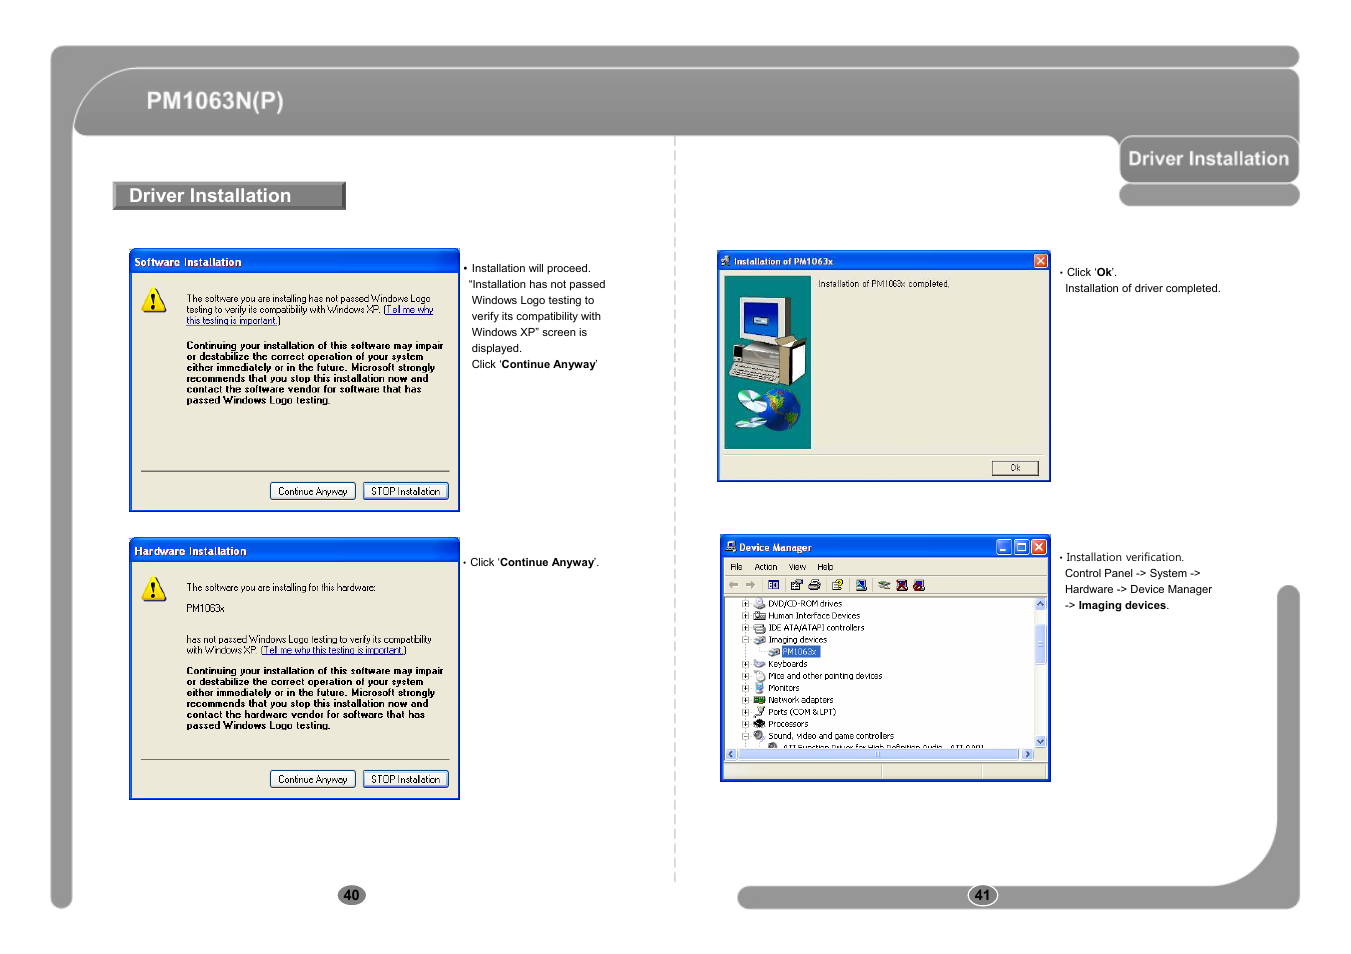Click scroll up arrow in Device Manager
The image size is (1351, 954).
[x=1040, y=604]
